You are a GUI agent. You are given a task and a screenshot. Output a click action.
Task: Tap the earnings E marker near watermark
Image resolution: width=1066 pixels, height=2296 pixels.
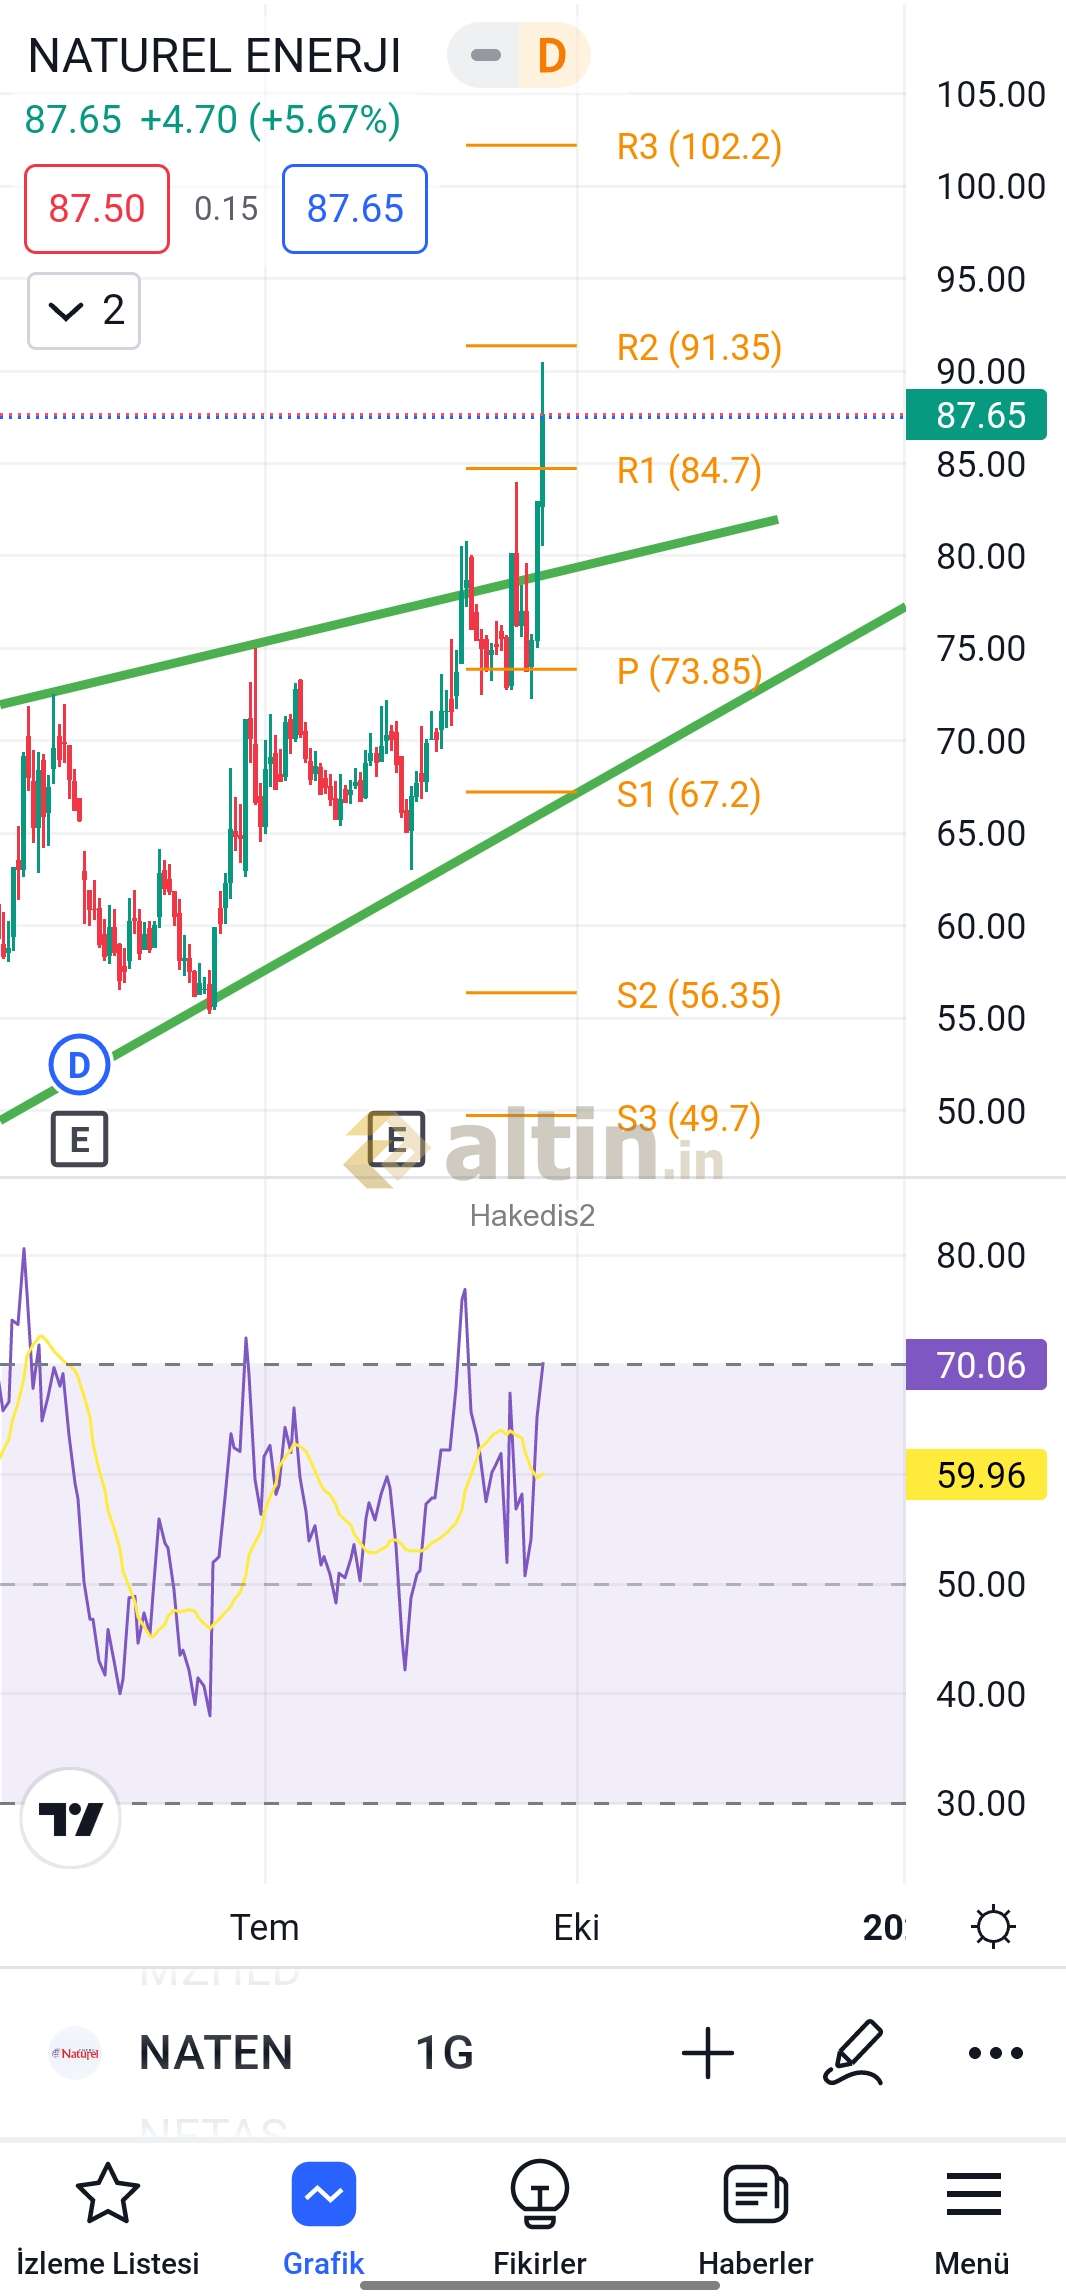[396, 1139]
